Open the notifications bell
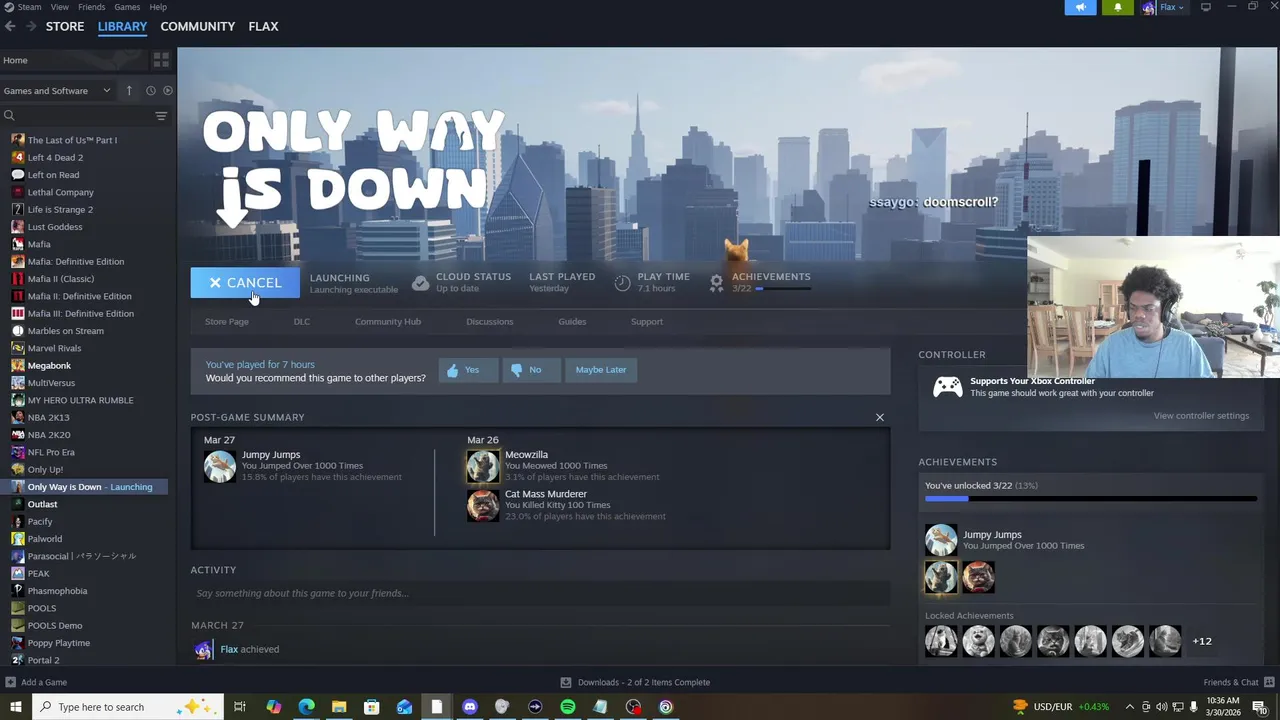1280x720 pixels. [1118, 8]
